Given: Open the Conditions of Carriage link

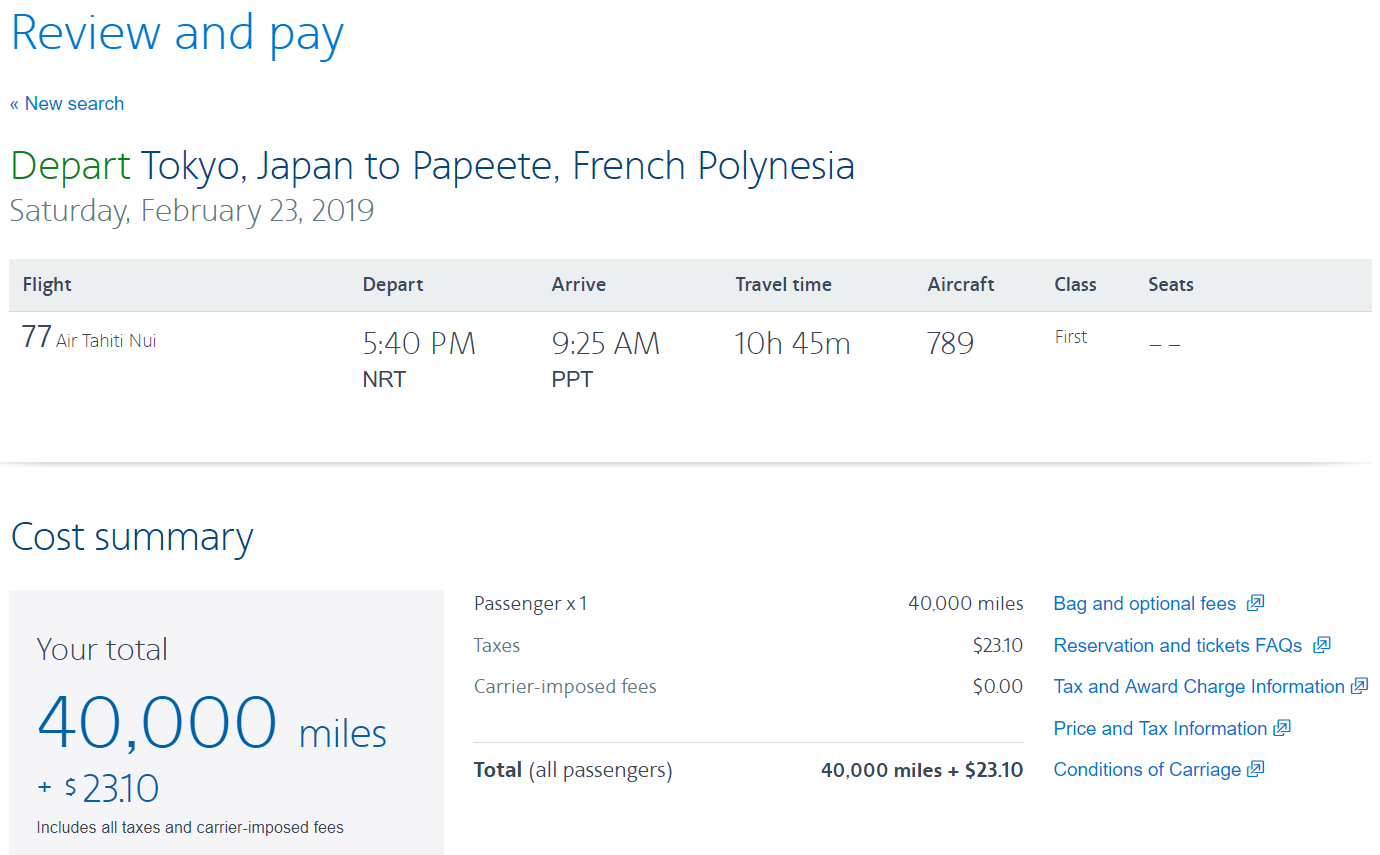Looking at the screenshot, I should [1146, 770].
